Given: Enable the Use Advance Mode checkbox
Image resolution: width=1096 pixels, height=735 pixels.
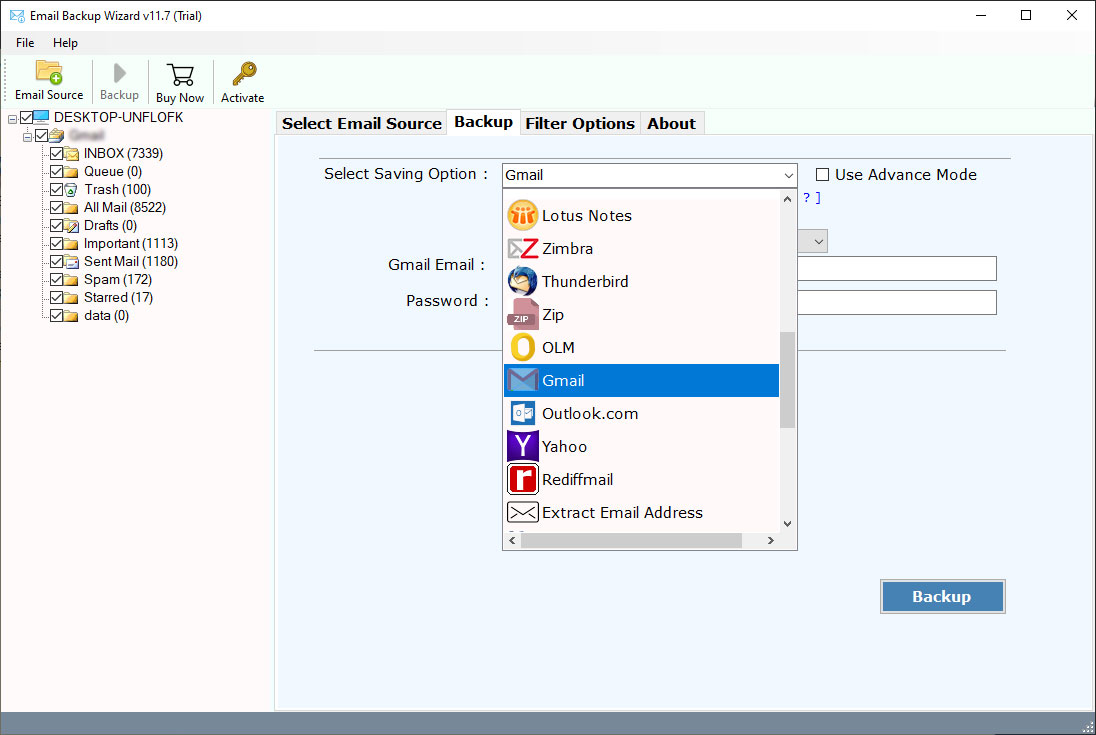Looking at the screenshot, I should [823, 175].
